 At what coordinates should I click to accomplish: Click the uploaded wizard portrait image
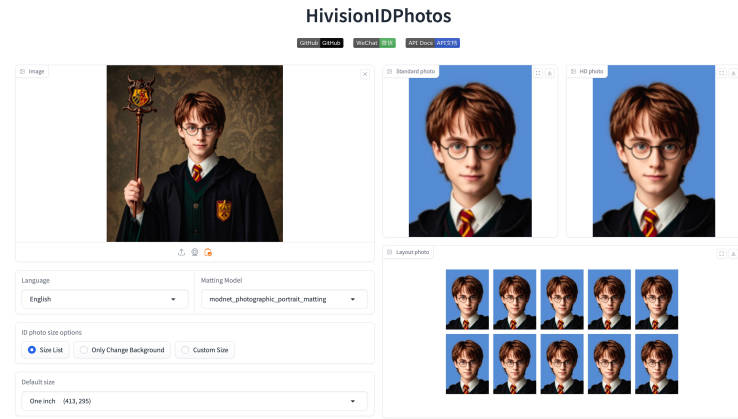(x=195, y=153)
